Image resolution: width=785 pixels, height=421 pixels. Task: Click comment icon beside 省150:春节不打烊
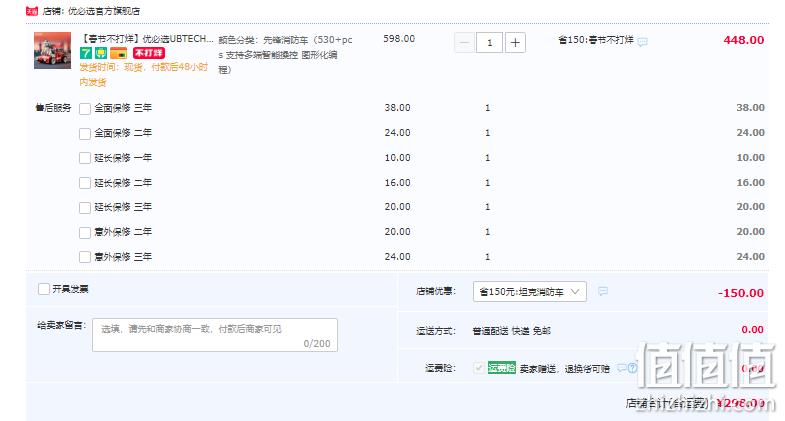click(642, 42)
